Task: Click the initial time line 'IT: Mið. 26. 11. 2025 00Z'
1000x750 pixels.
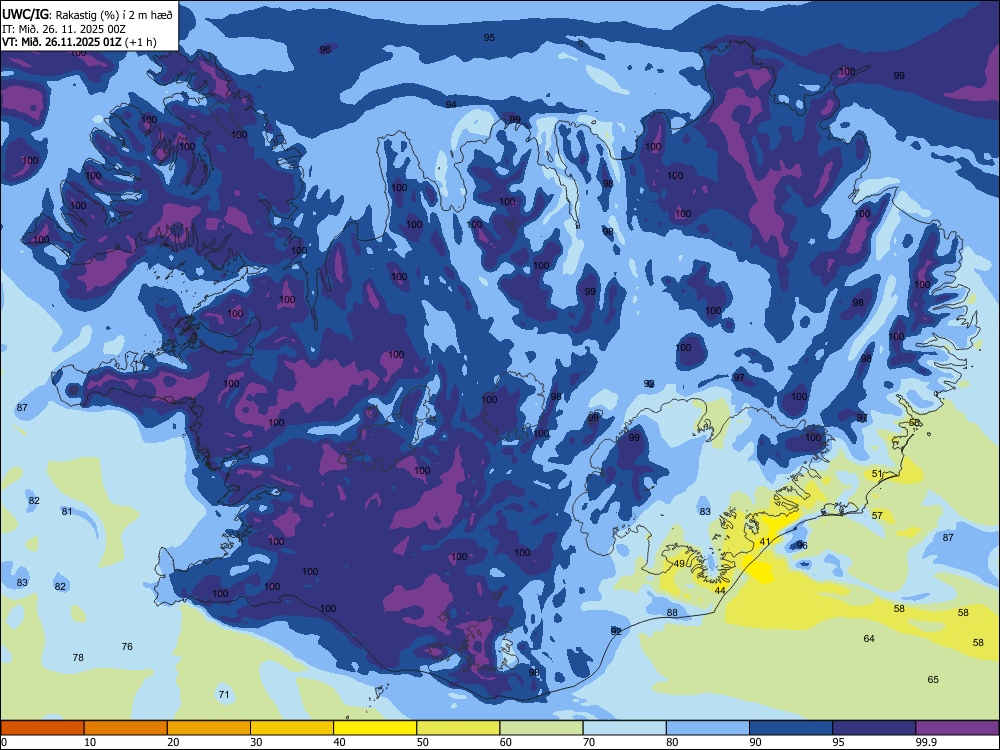Action: [64, 29]
